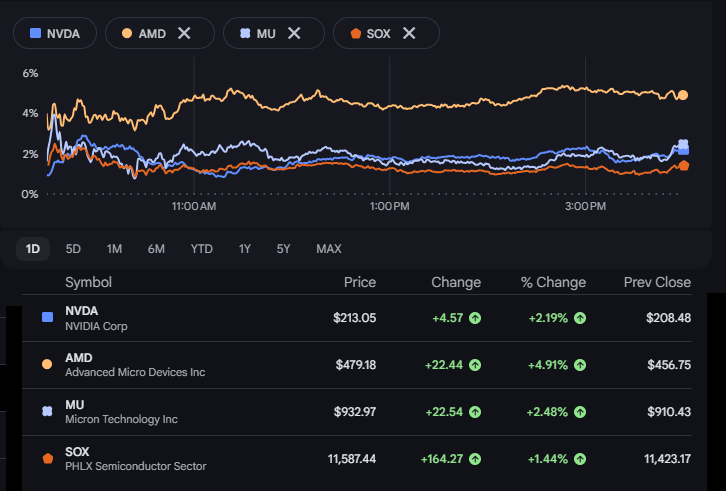
Task: Switch to the 6M time range
Action: point(156,249)
